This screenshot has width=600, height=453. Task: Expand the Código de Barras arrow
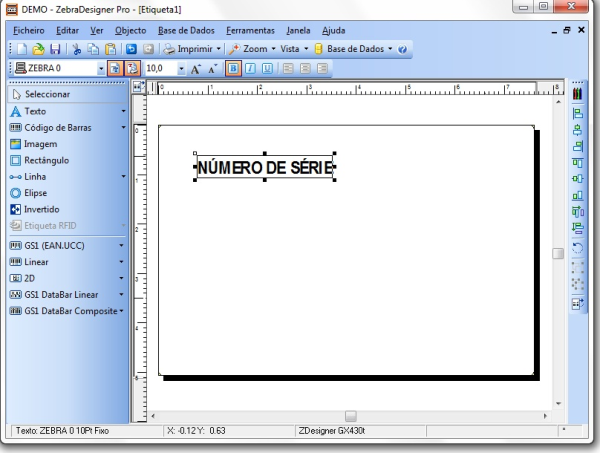125,128
